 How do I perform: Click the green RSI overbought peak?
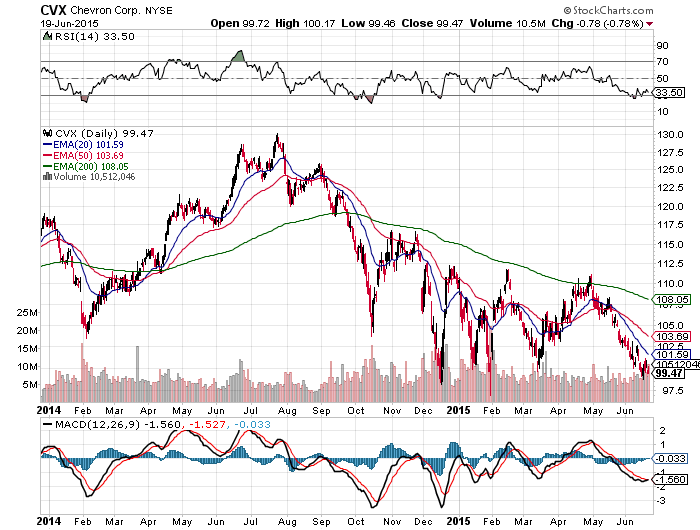pyautogui.click(x=239, y=56)
